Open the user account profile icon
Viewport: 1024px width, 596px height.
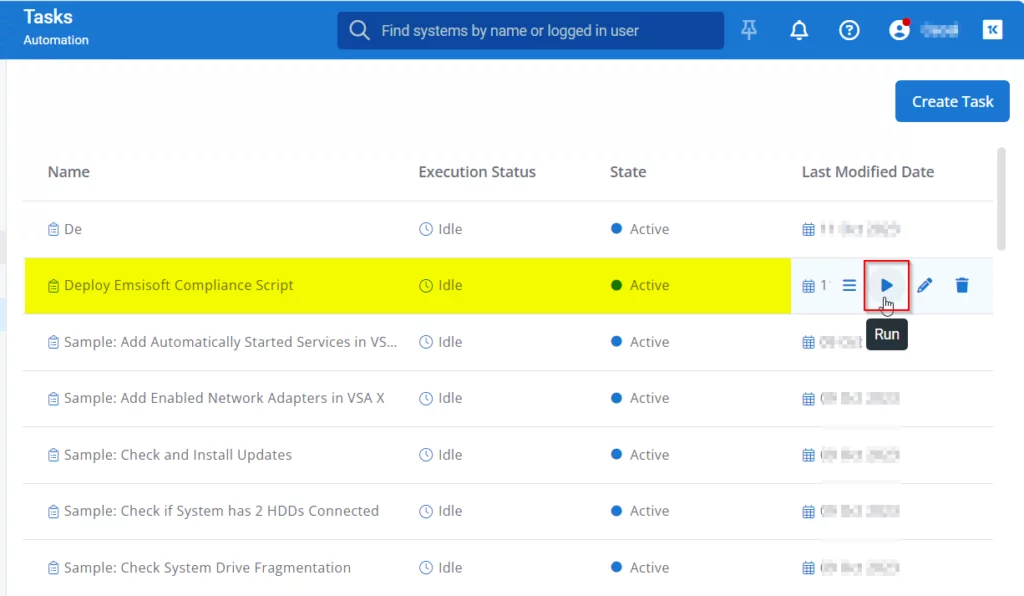pyautogui.click(x=899, y=31)
